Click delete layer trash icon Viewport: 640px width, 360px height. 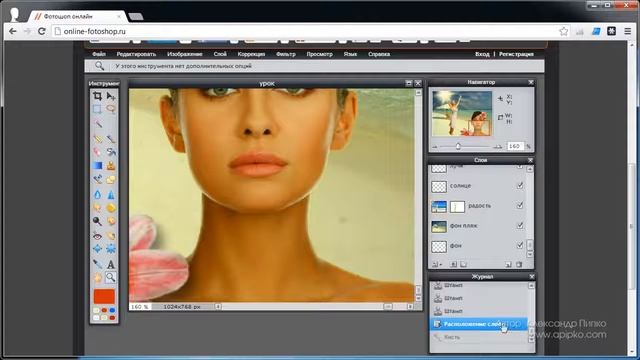(x=519, y=264)
